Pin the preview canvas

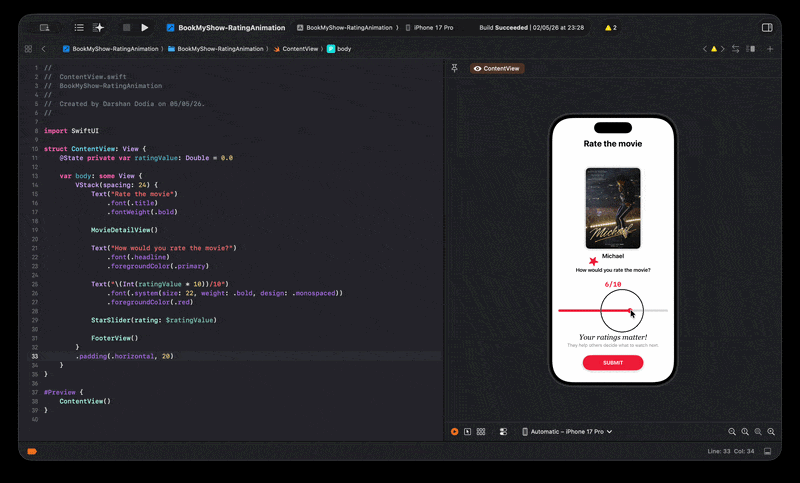point(455,68)
